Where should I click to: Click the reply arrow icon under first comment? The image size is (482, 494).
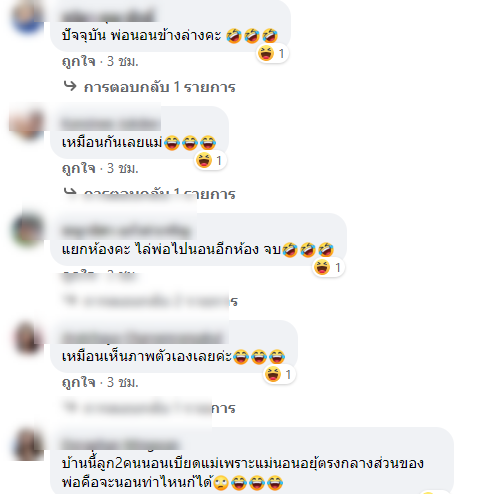click(70, 86)
